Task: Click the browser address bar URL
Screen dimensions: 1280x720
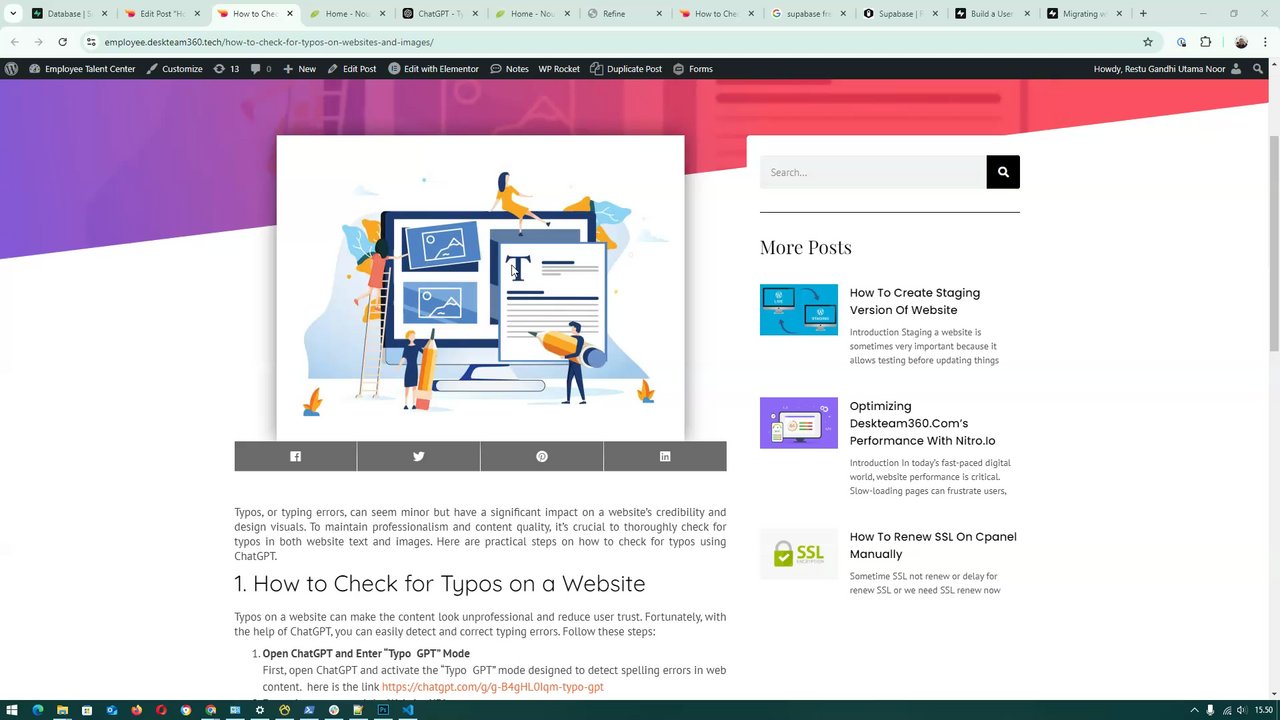Action: tap(269, 42)
